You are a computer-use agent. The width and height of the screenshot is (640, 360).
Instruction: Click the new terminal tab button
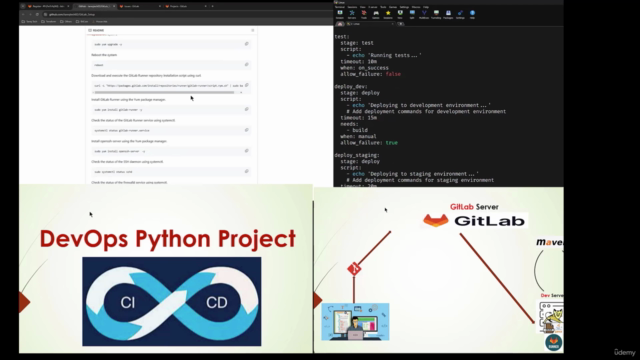[x=400, y=24]
